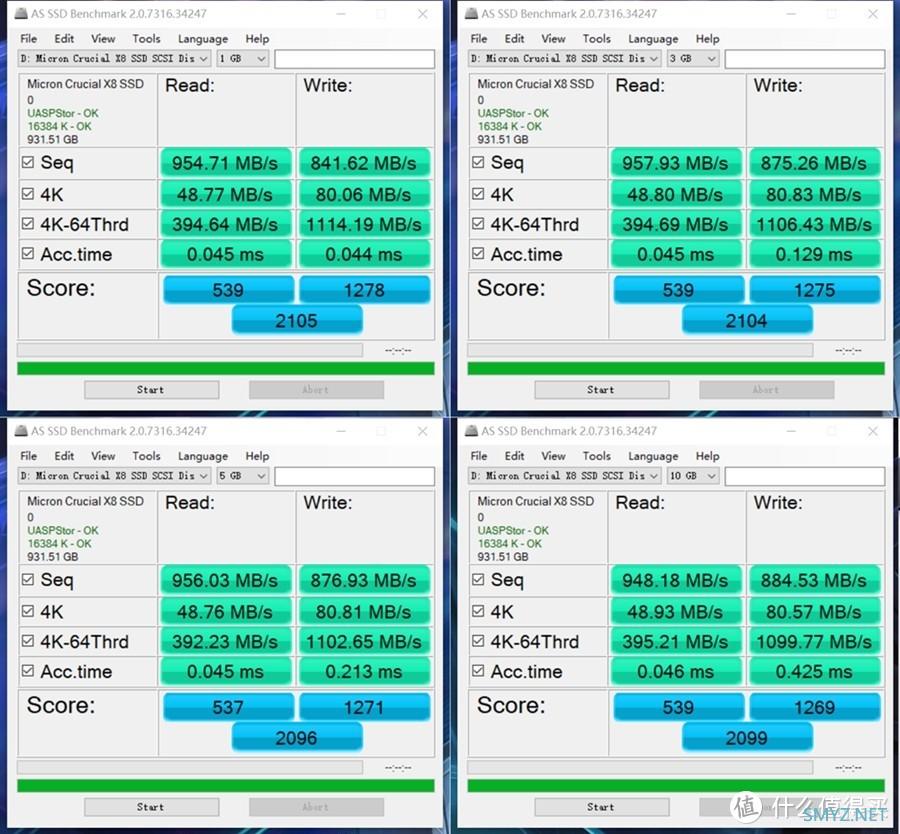Image resolution: width=900 pixels, height=834 pixels.
Task: Toggle Seq checkbox in the 10 GB window
Action: tap(478, 580)
